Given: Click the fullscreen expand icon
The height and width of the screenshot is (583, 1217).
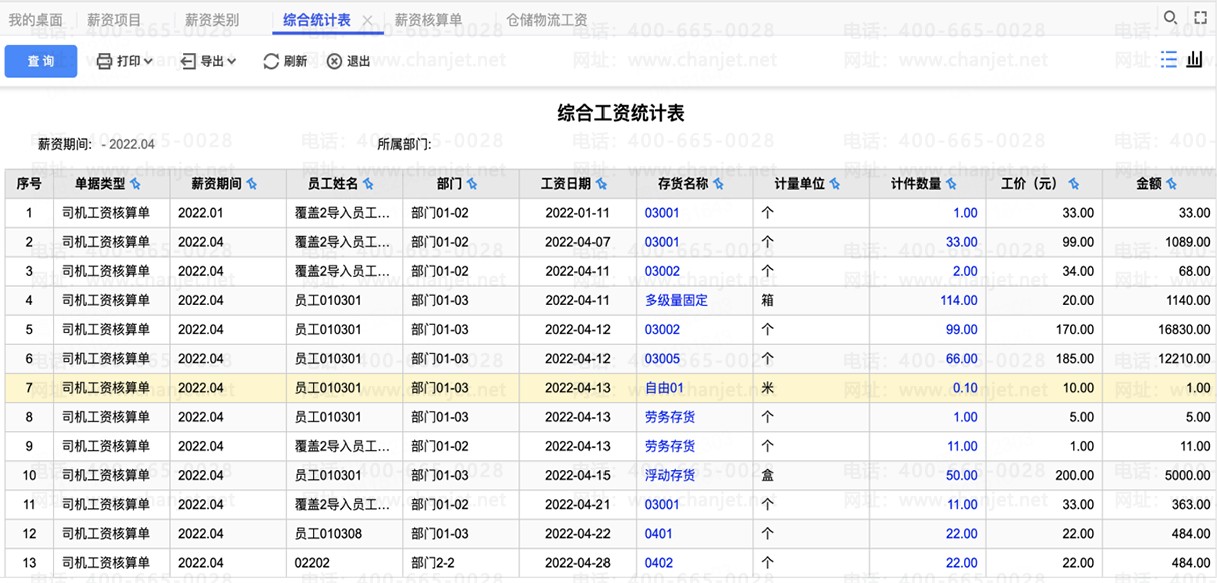Looking at the screenshot, I should click(1201, 18).
